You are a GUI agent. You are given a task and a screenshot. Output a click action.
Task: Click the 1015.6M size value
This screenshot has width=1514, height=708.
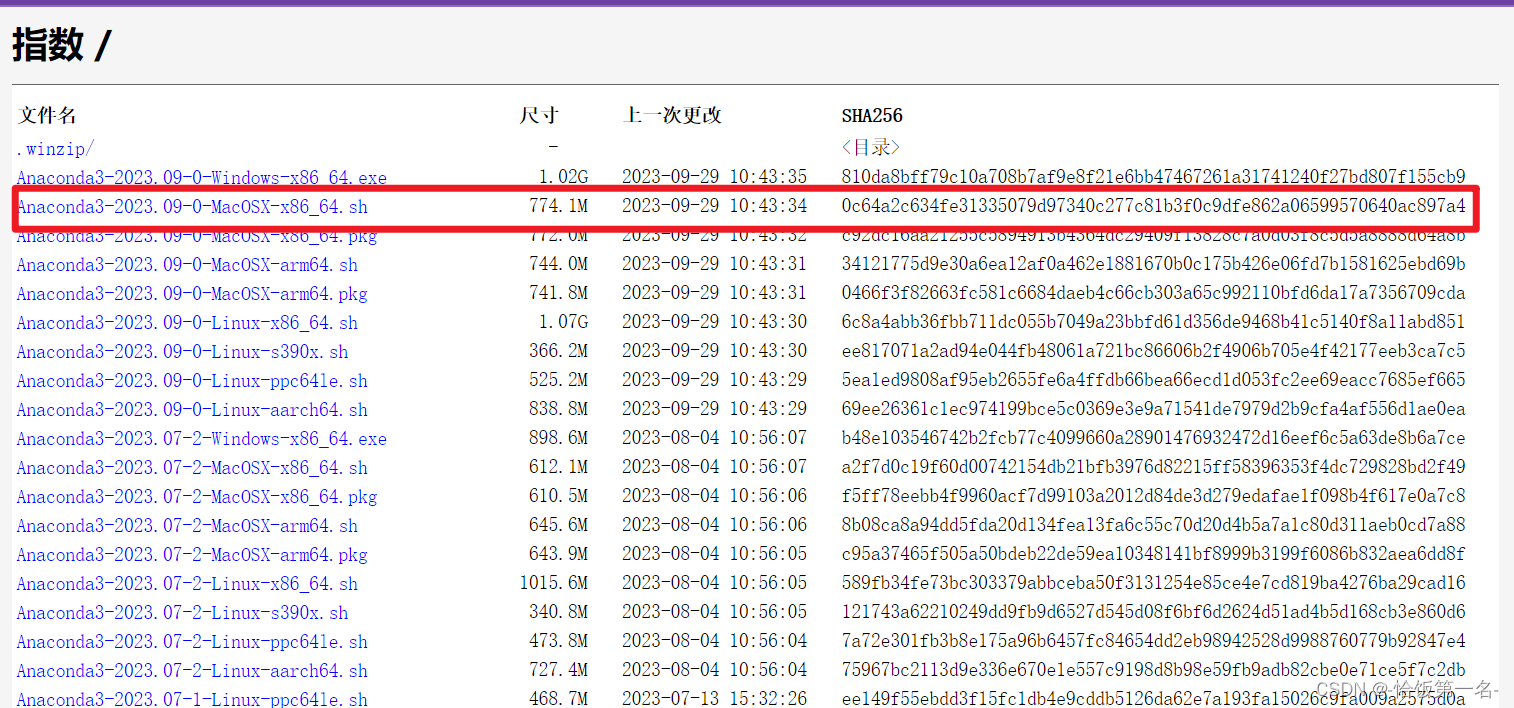554,583
